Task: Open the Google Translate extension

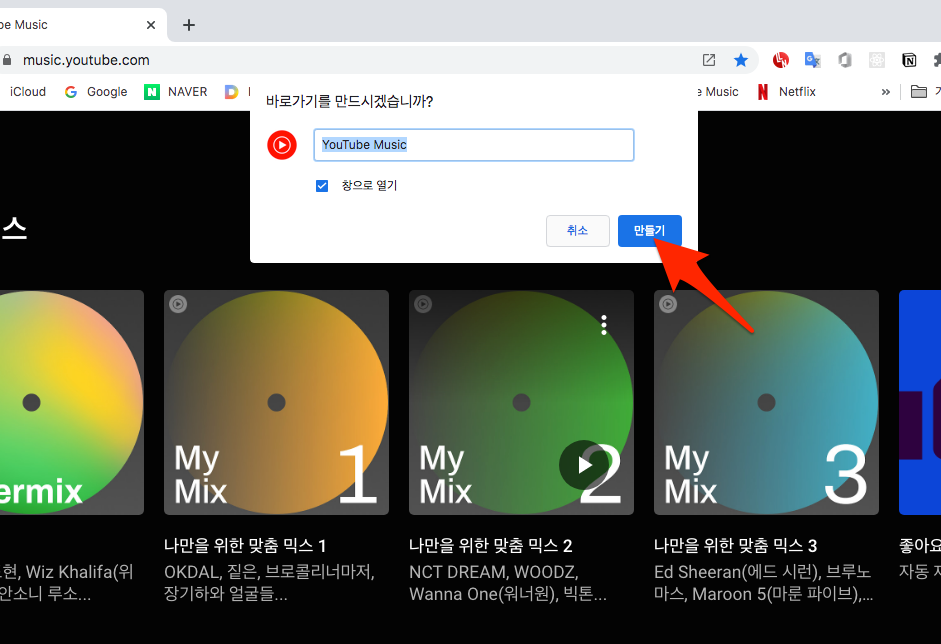Action: point(813,59)
